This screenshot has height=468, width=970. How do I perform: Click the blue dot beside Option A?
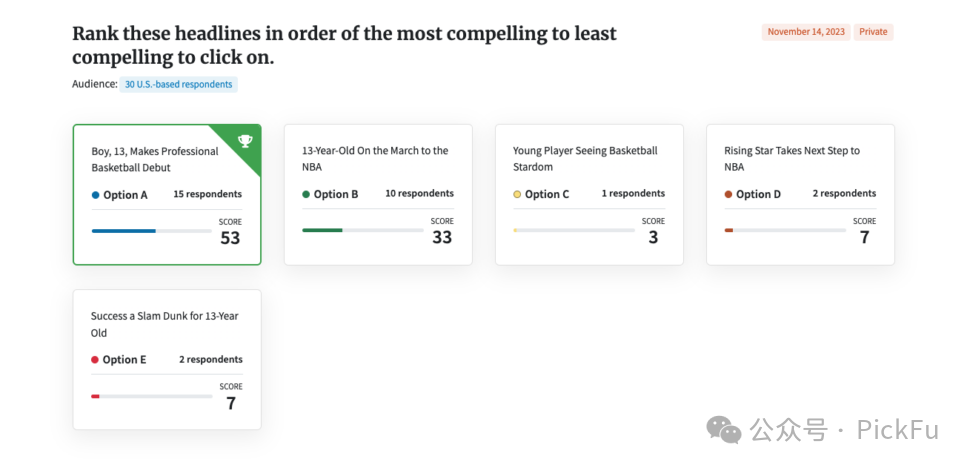(96, 195)
